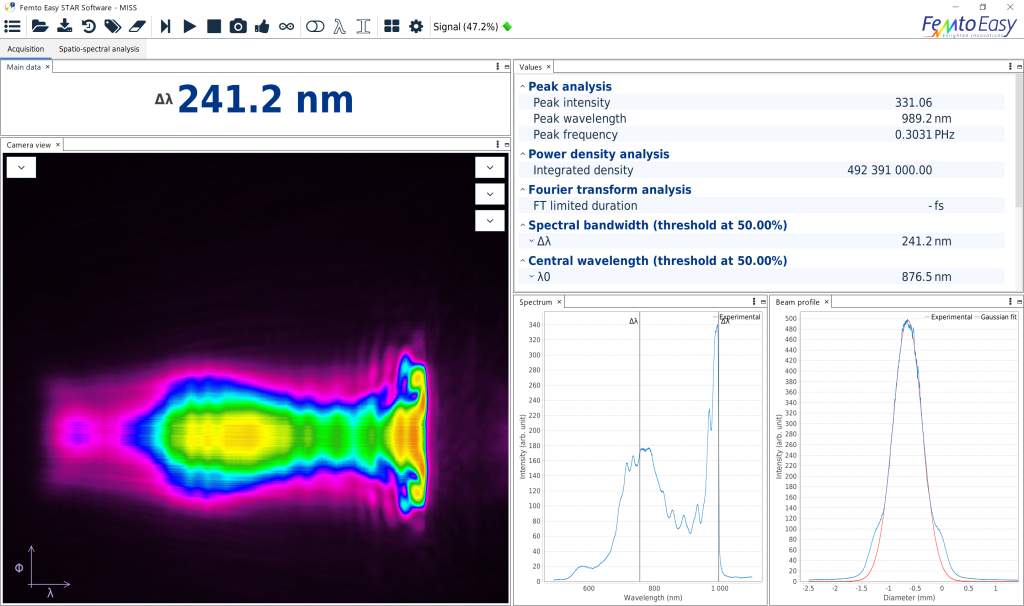1024x606 pixels.
Task: Click the tags icon in the toolbar
Action: pos(112,26)
